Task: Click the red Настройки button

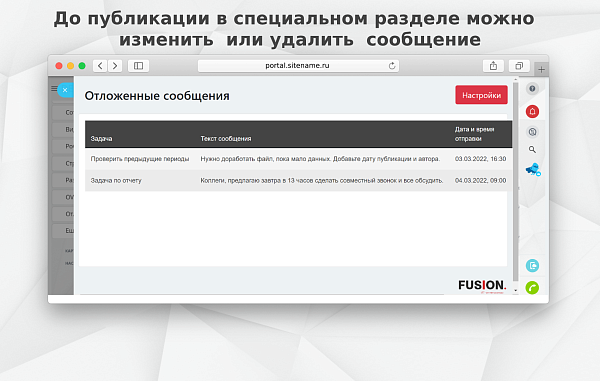Action: (481, 95)
